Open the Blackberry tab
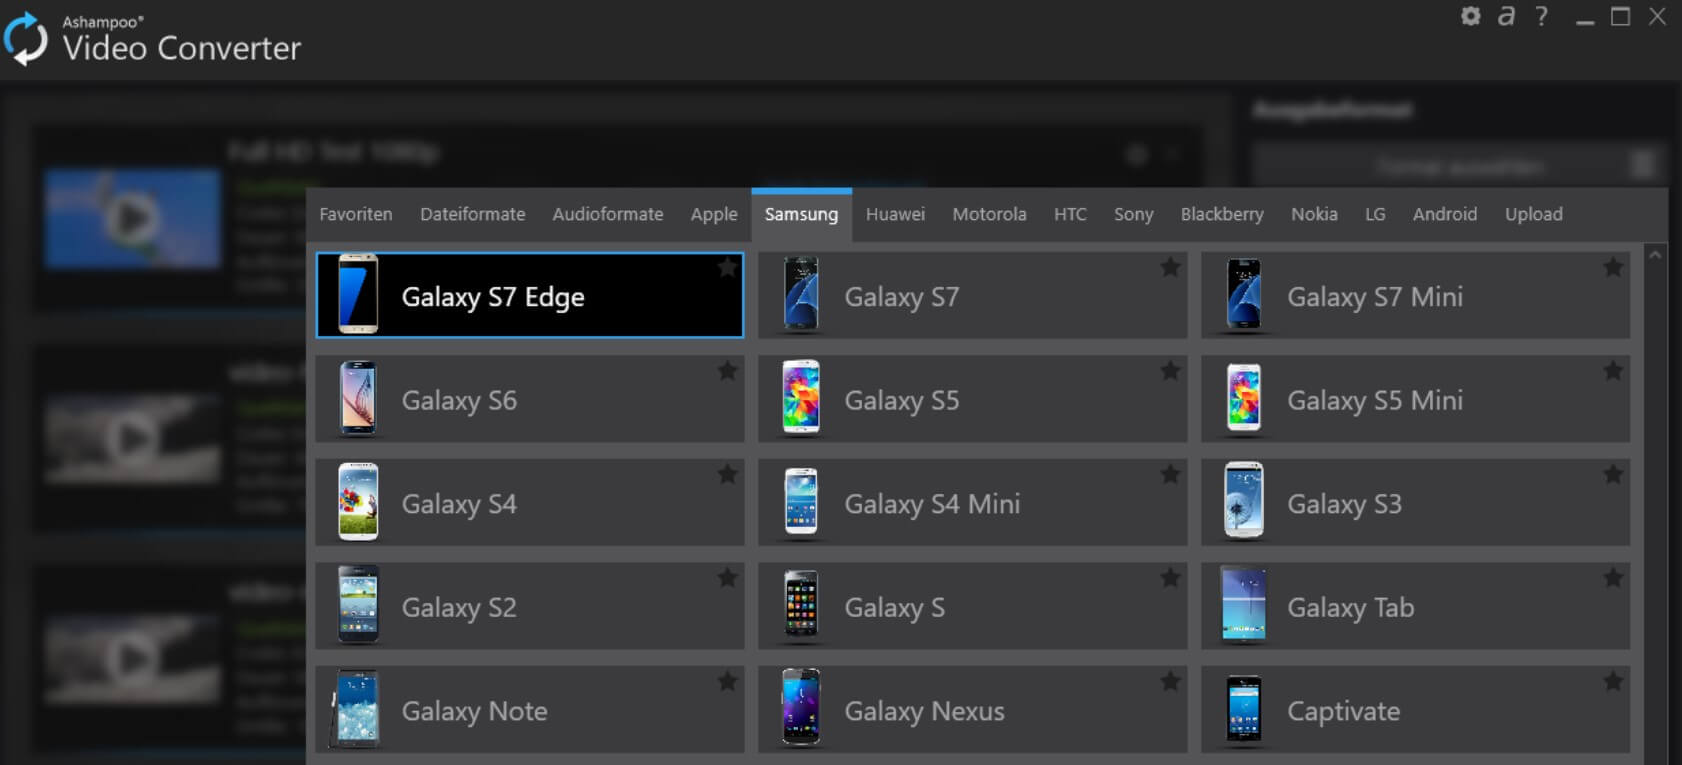The image size is (1682, 765). (1222, 214)
